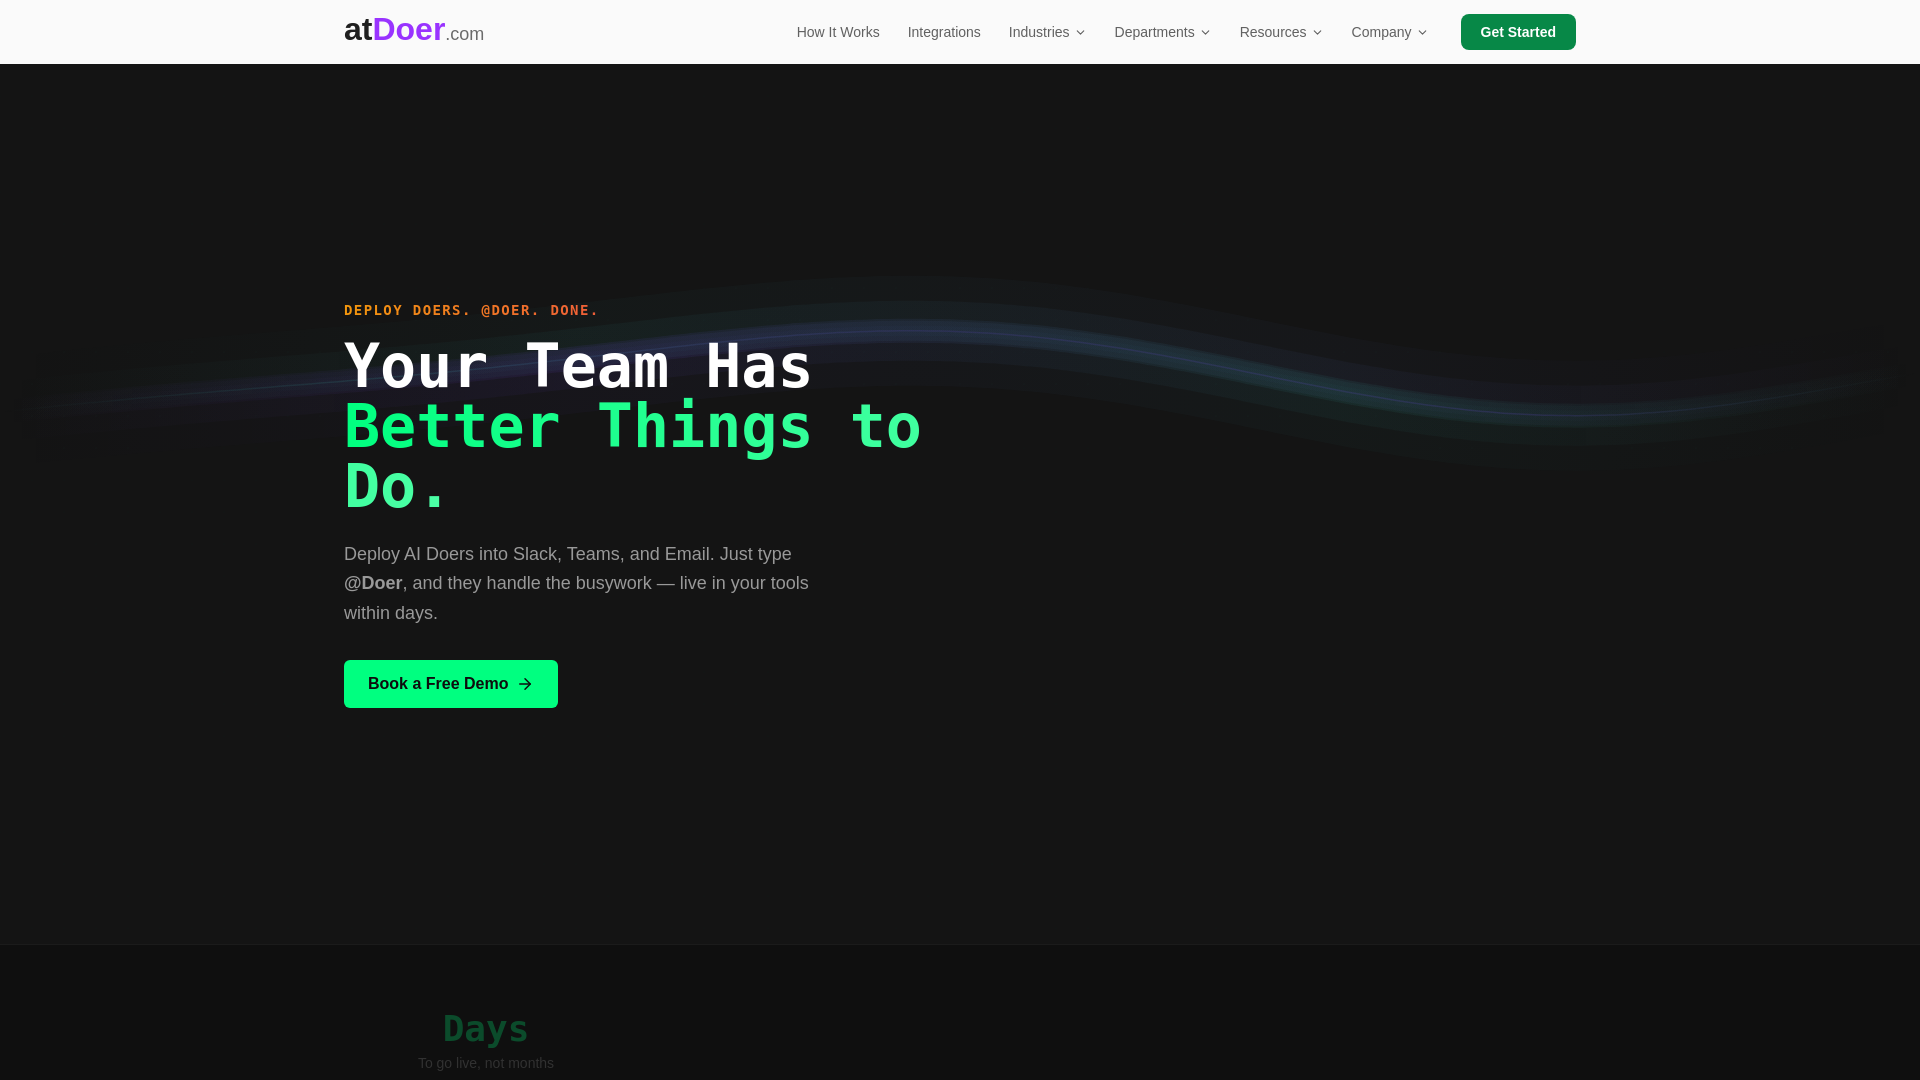Click the 'DEPLOY DOERS. @DOER. DONE.' tagline
1920x1080 pixels.
tap(471, 310)
